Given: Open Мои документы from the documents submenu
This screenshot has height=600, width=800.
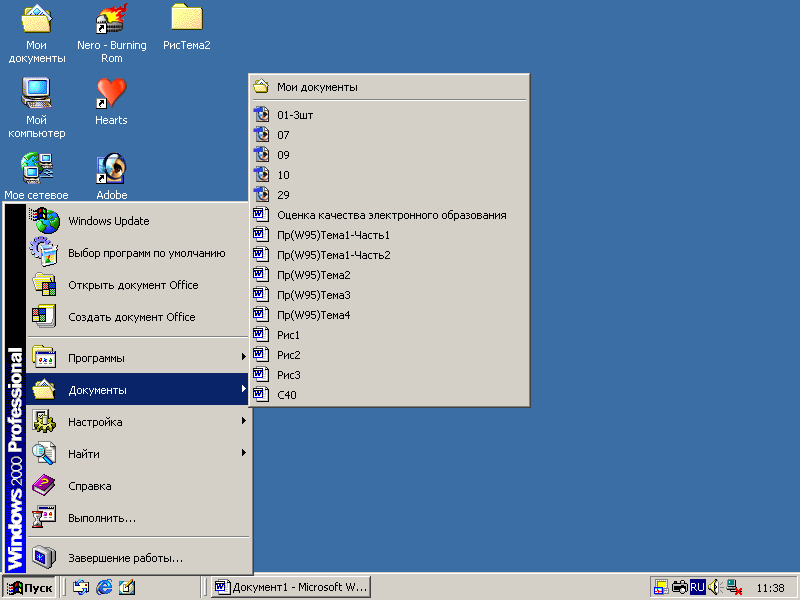Looking at the screenshot, I should tap(389, 87).
